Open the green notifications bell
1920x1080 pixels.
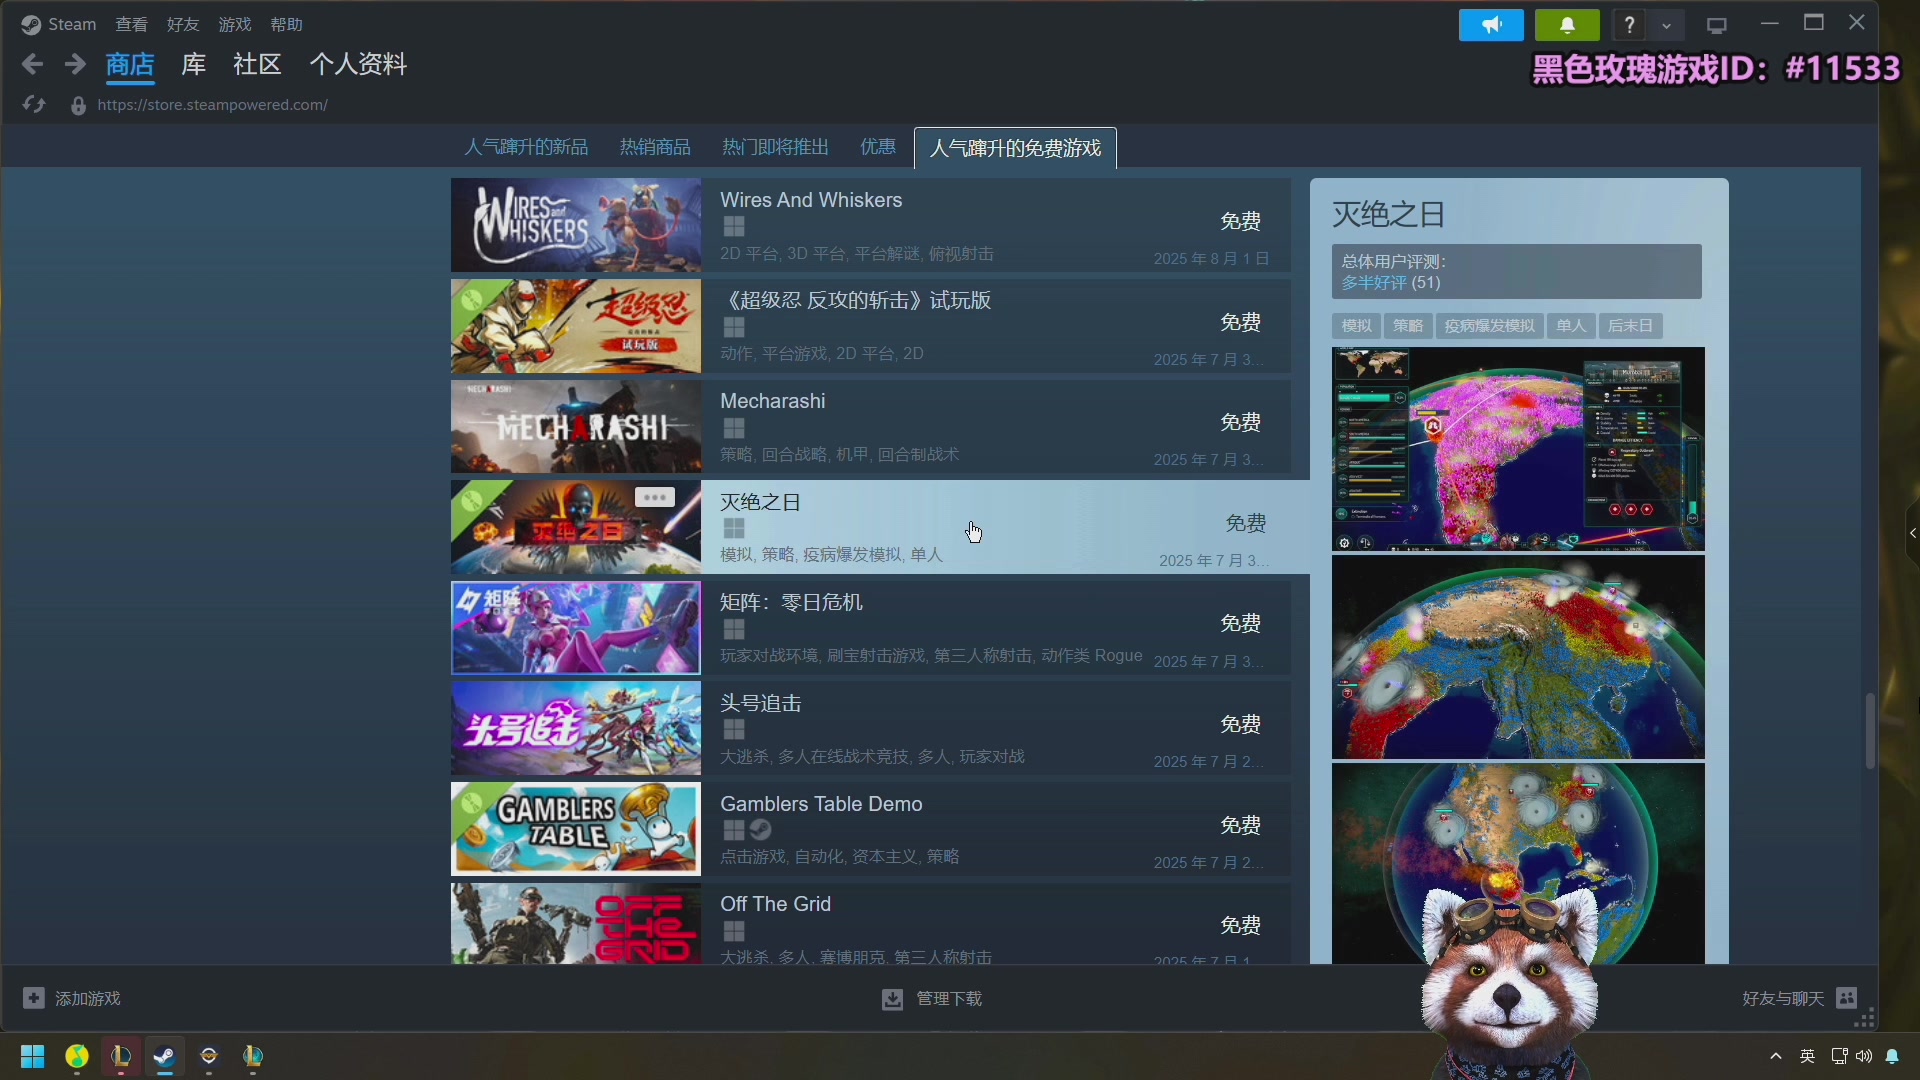[x=1567, y=25]
